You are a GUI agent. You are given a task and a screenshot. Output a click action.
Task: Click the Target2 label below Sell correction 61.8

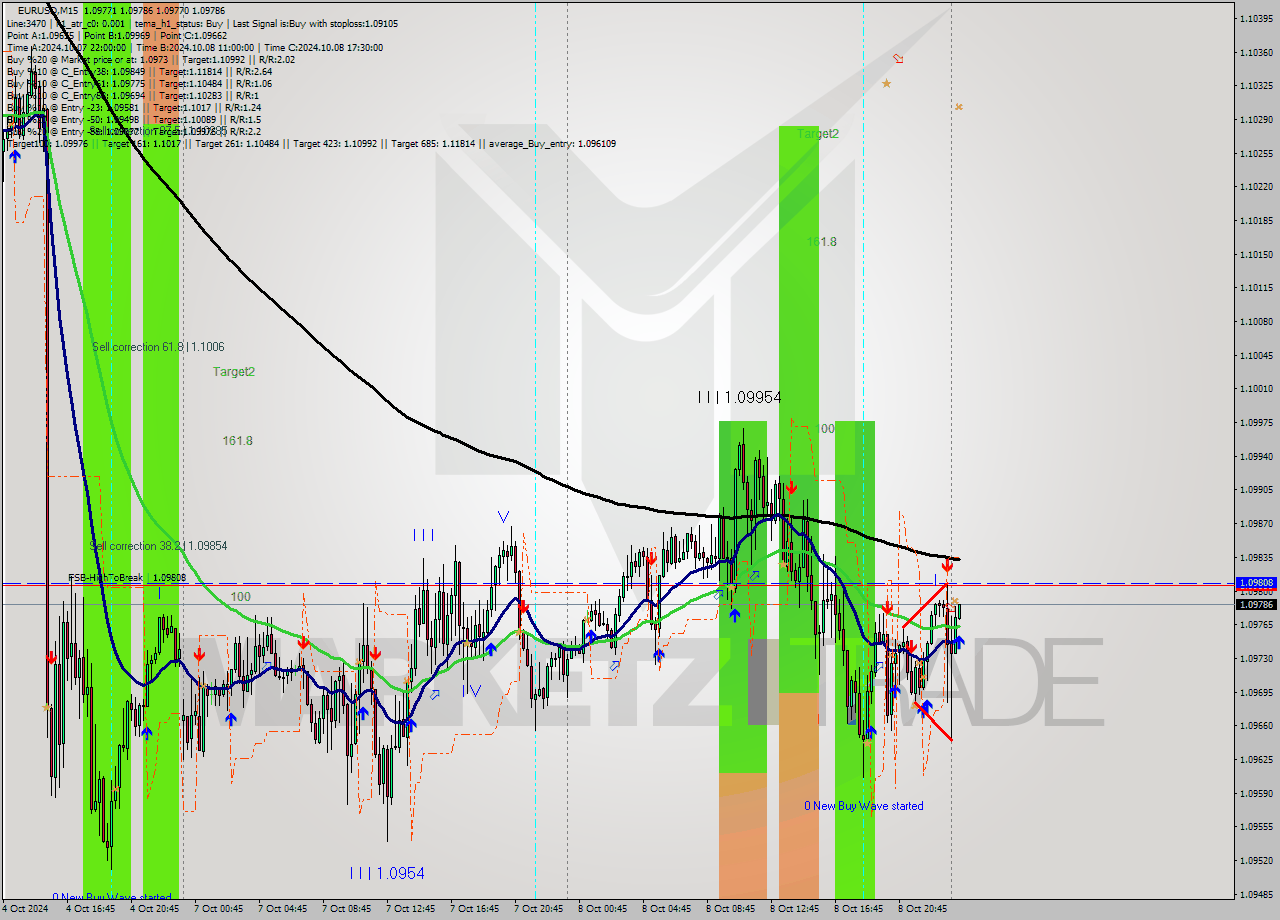pos(234,371)
